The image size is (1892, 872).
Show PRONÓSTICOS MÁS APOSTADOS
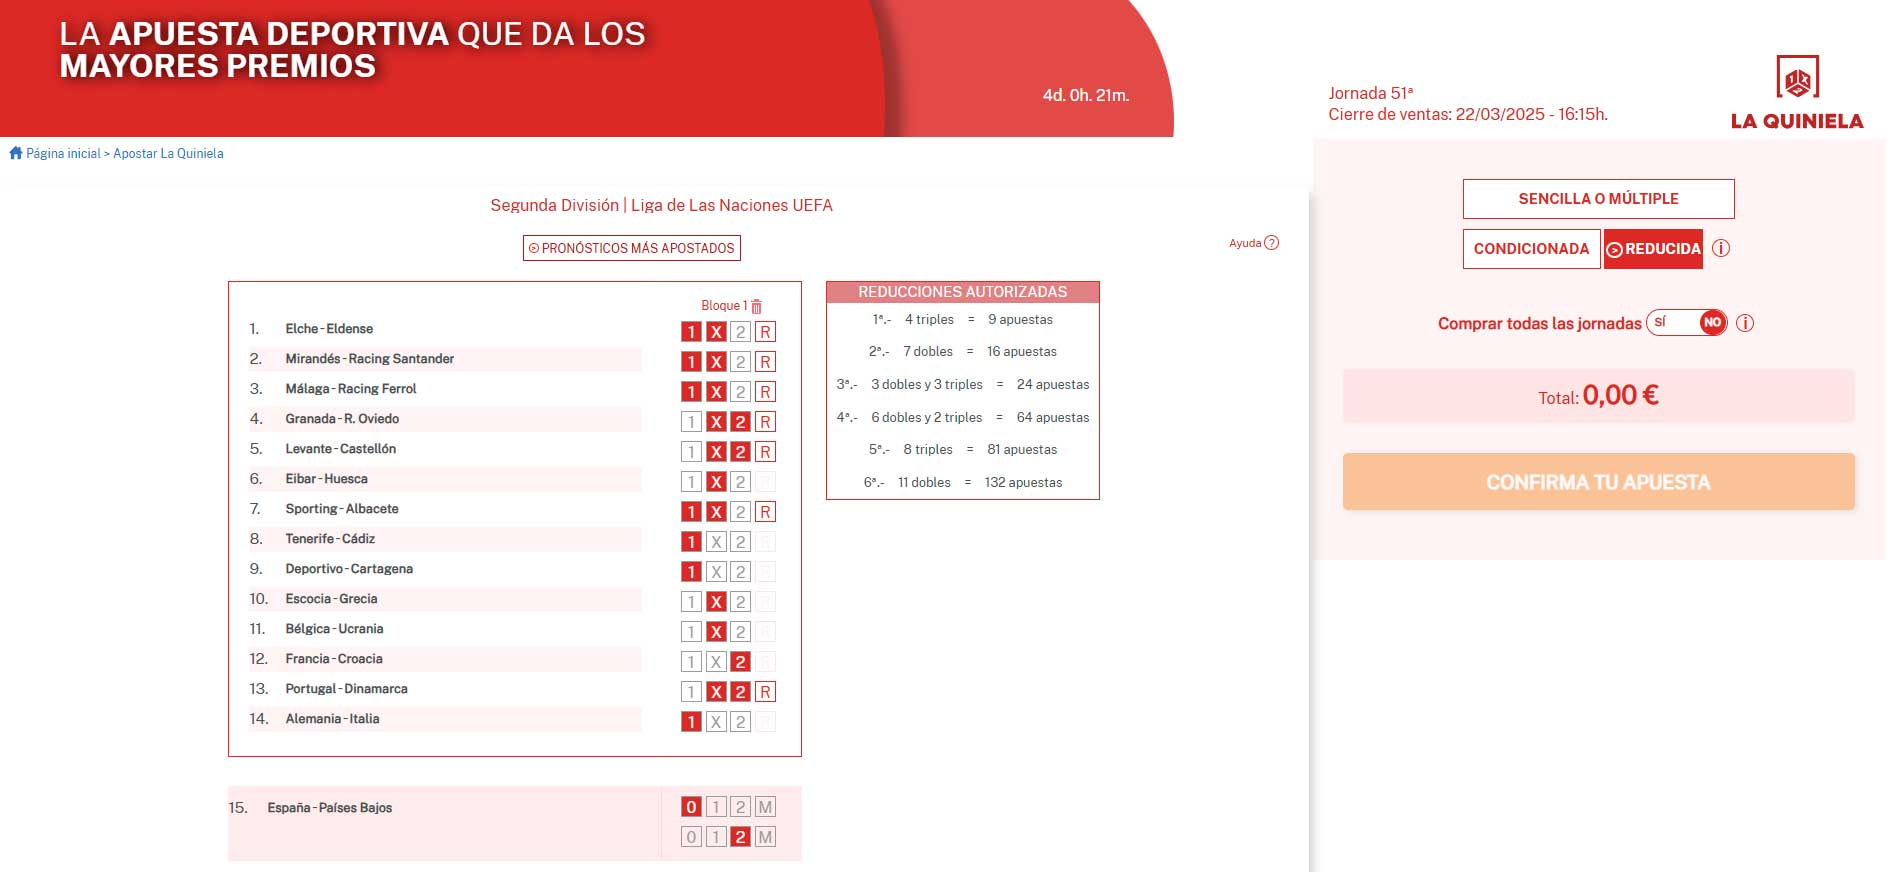(632, 248)
